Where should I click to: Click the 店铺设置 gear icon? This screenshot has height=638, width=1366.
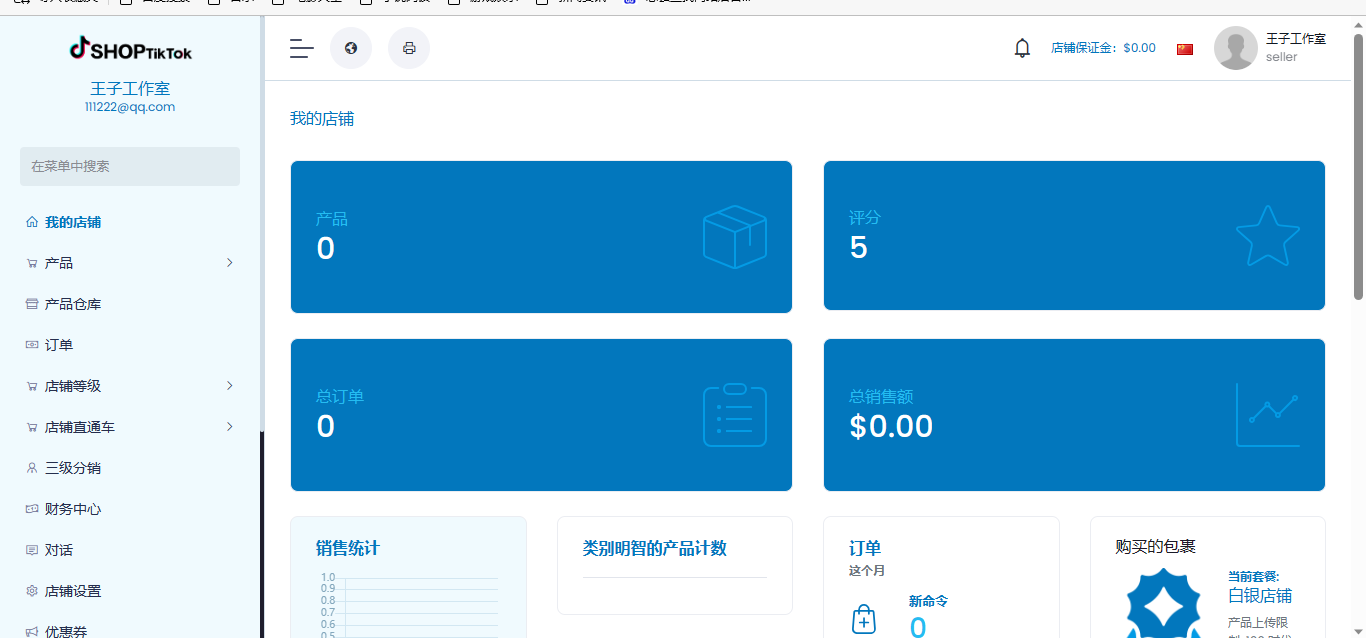point(32,591)
